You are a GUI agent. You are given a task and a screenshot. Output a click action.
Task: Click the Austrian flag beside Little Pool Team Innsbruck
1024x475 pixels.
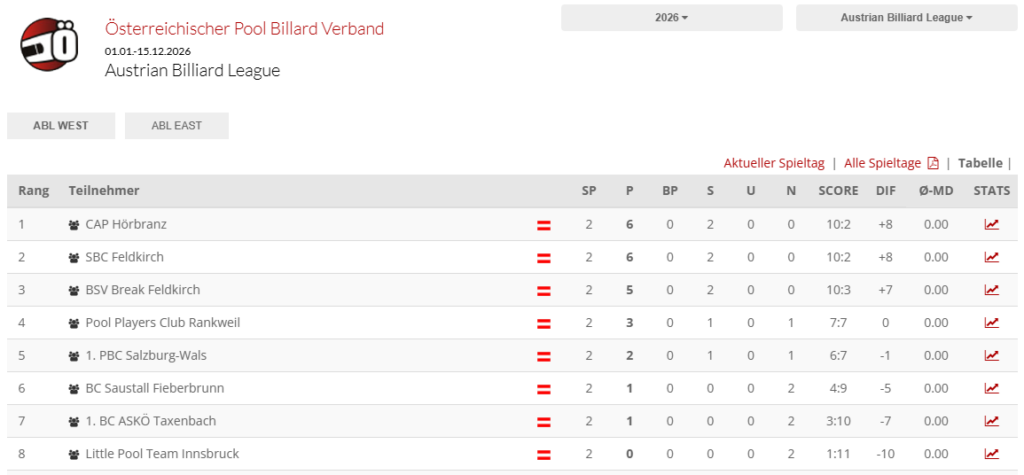click(x=544, y=454)
